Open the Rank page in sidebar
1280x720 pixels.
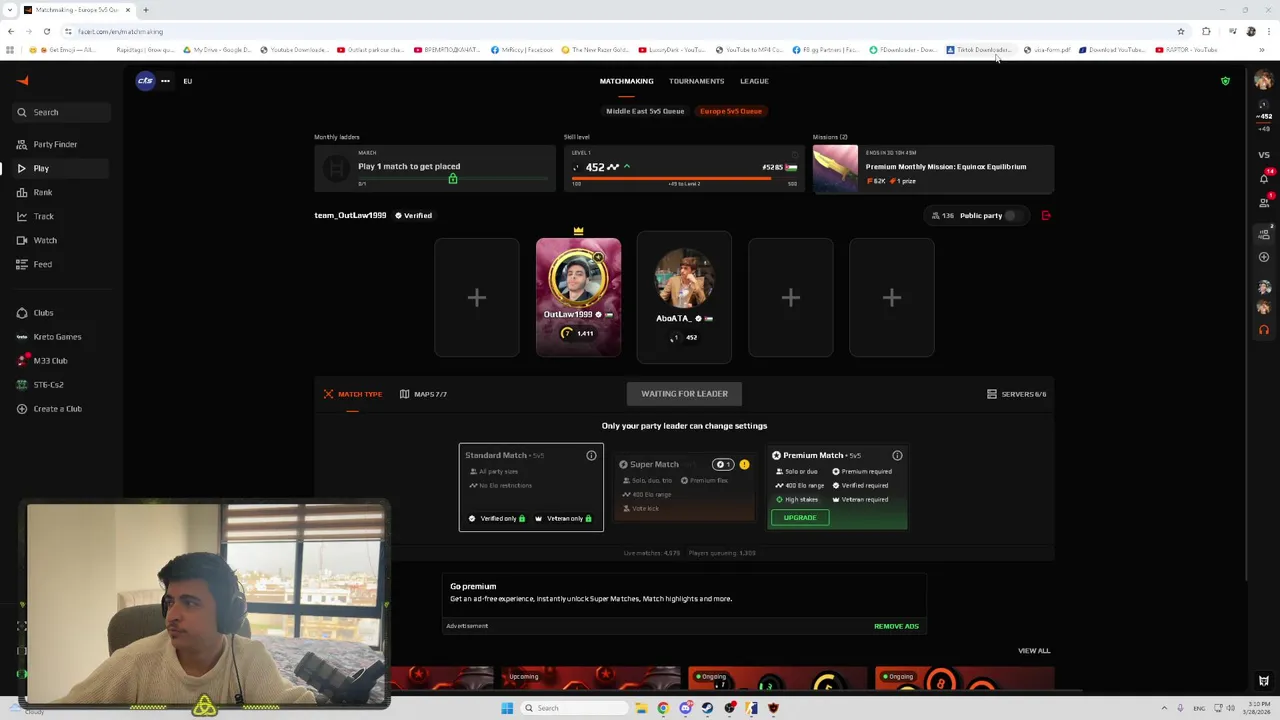click(34, 192)
